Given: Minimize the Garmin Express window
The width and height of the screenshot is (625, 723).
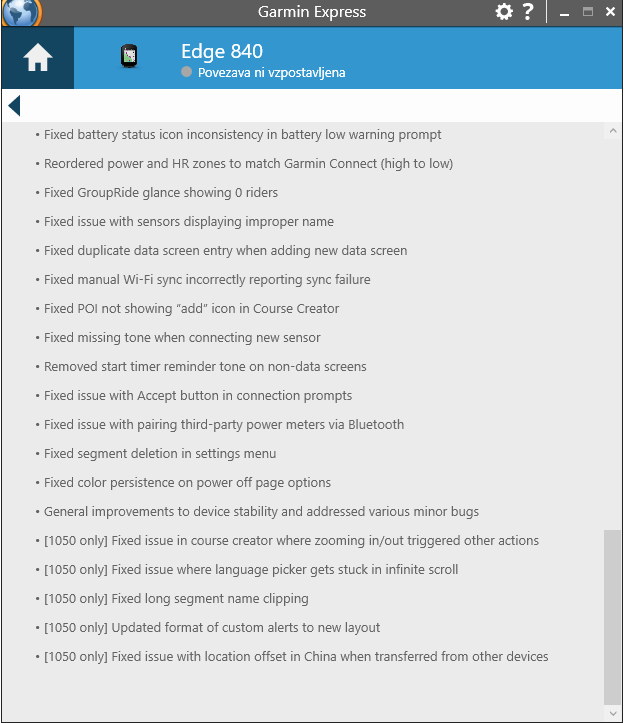Looking at the screenshot, I should pyautogui.click(x=565, y=12).
